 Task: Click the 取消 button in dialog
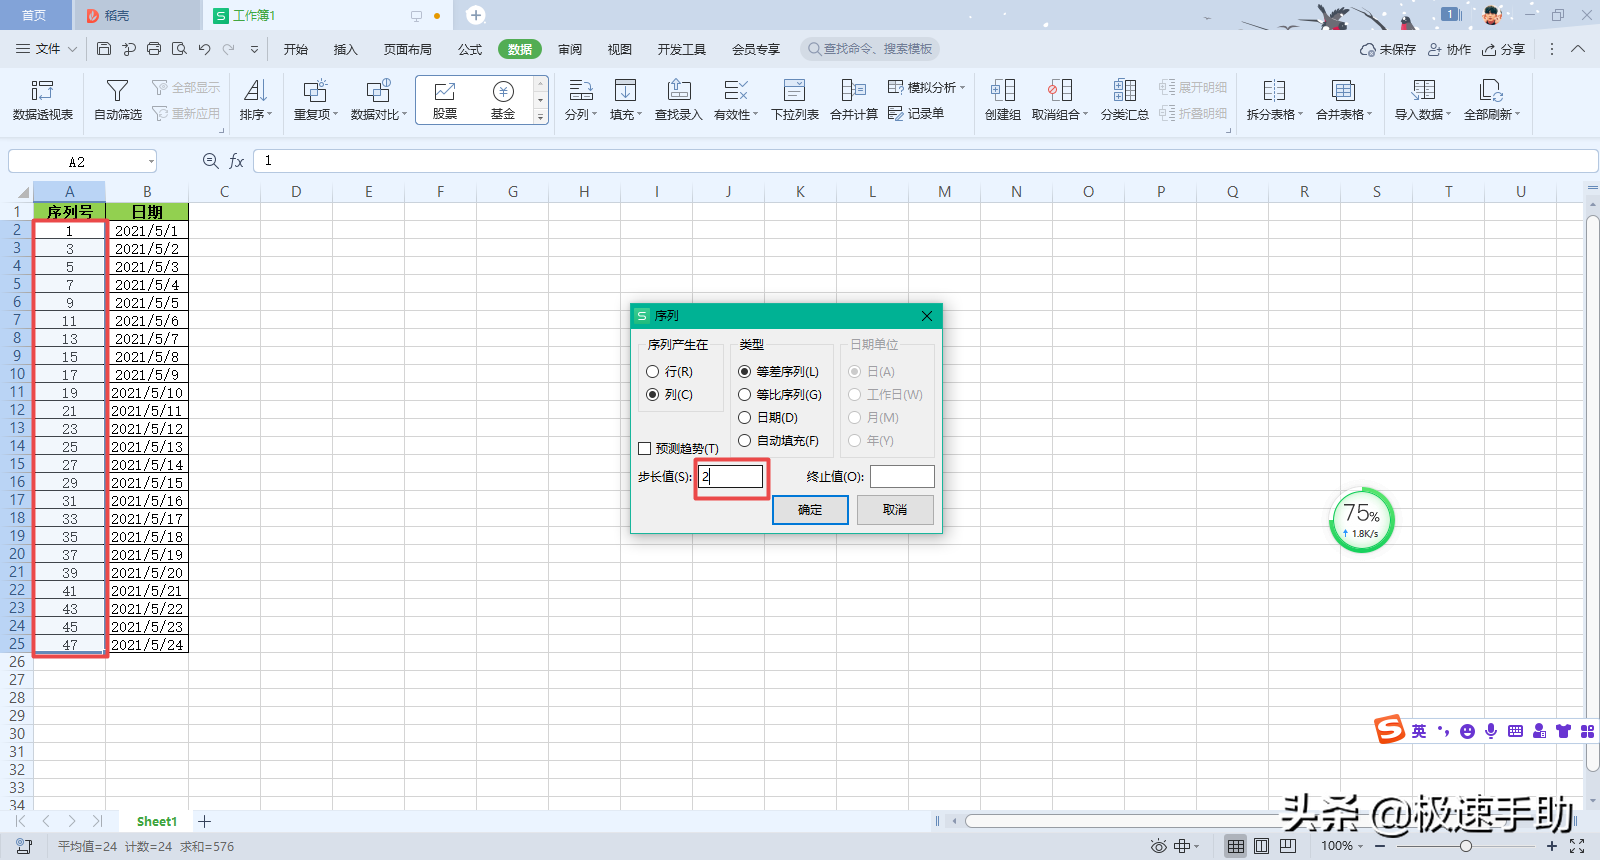tap(895, 510)
